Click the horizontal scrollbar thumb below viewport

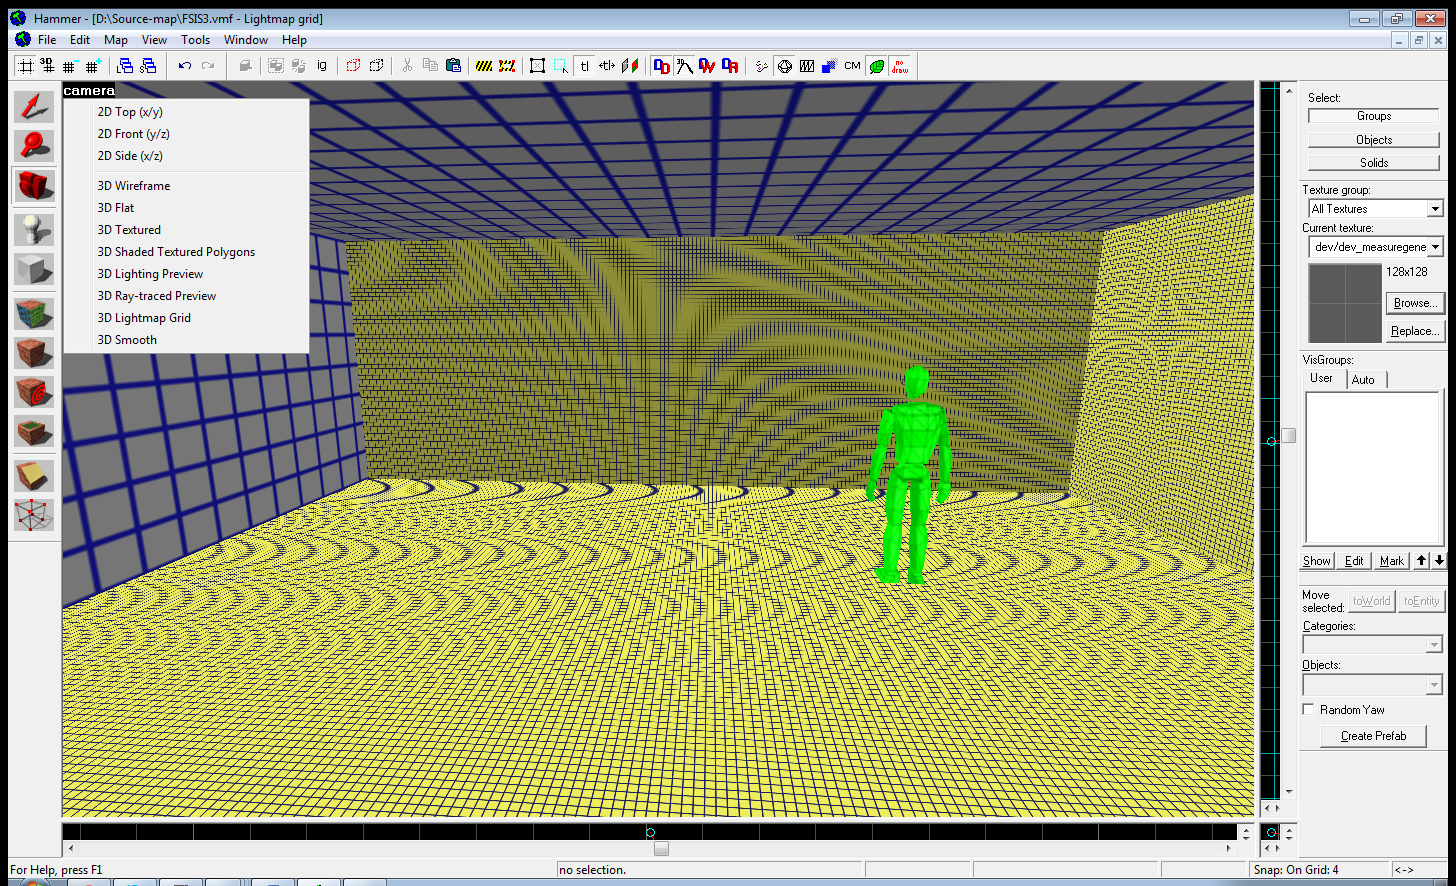(x=661, y=848)
